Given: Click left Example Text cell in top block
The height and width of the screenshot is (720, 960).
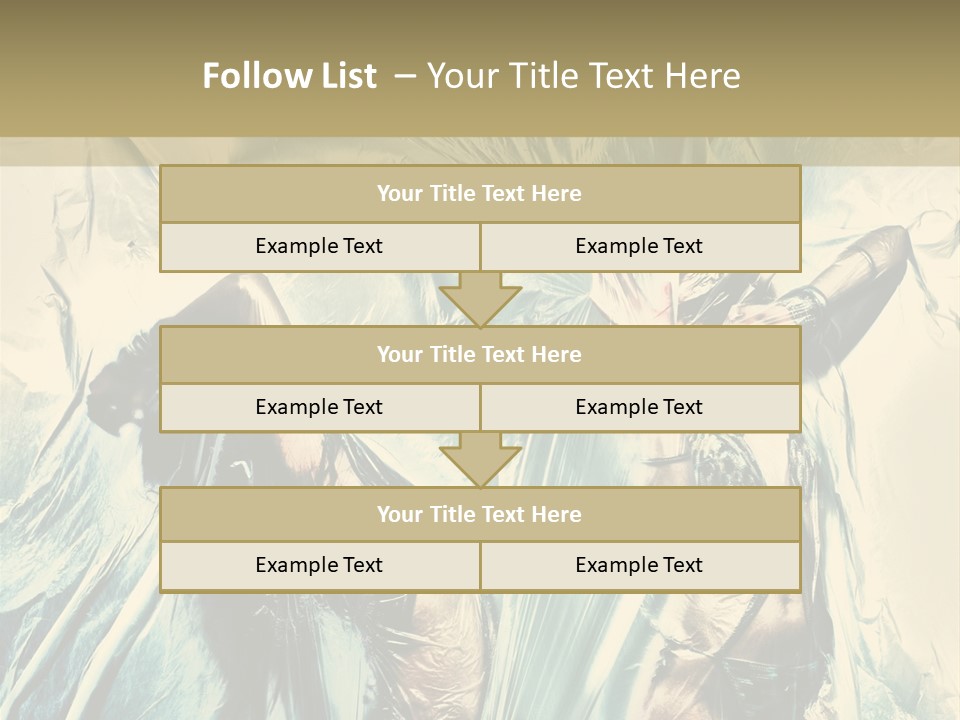Looking at the screenshot, I should pyautogui.click(x=319, y=247).
